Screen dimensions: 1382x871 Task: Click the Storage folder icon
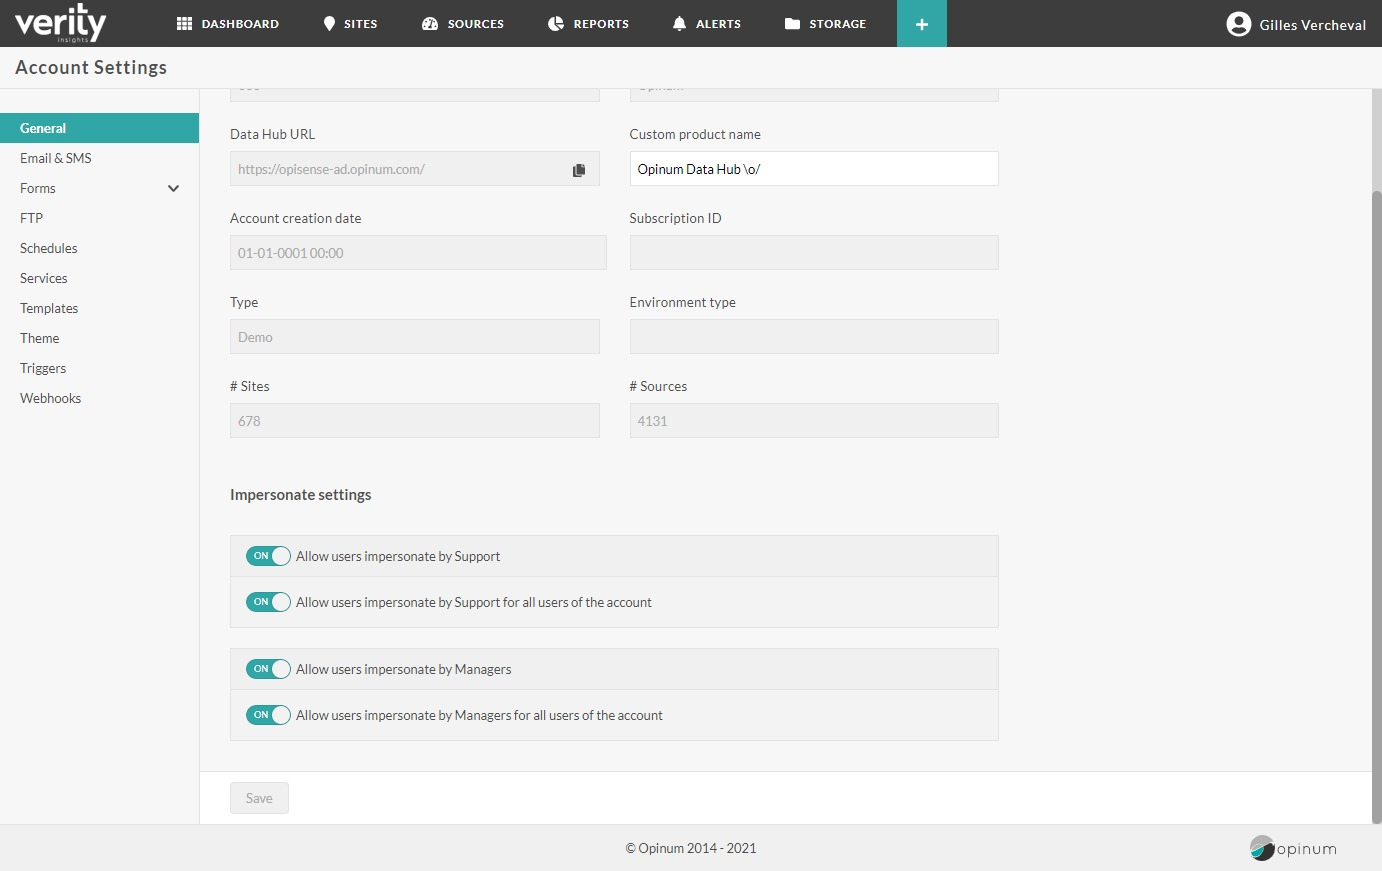pos(792,23)
